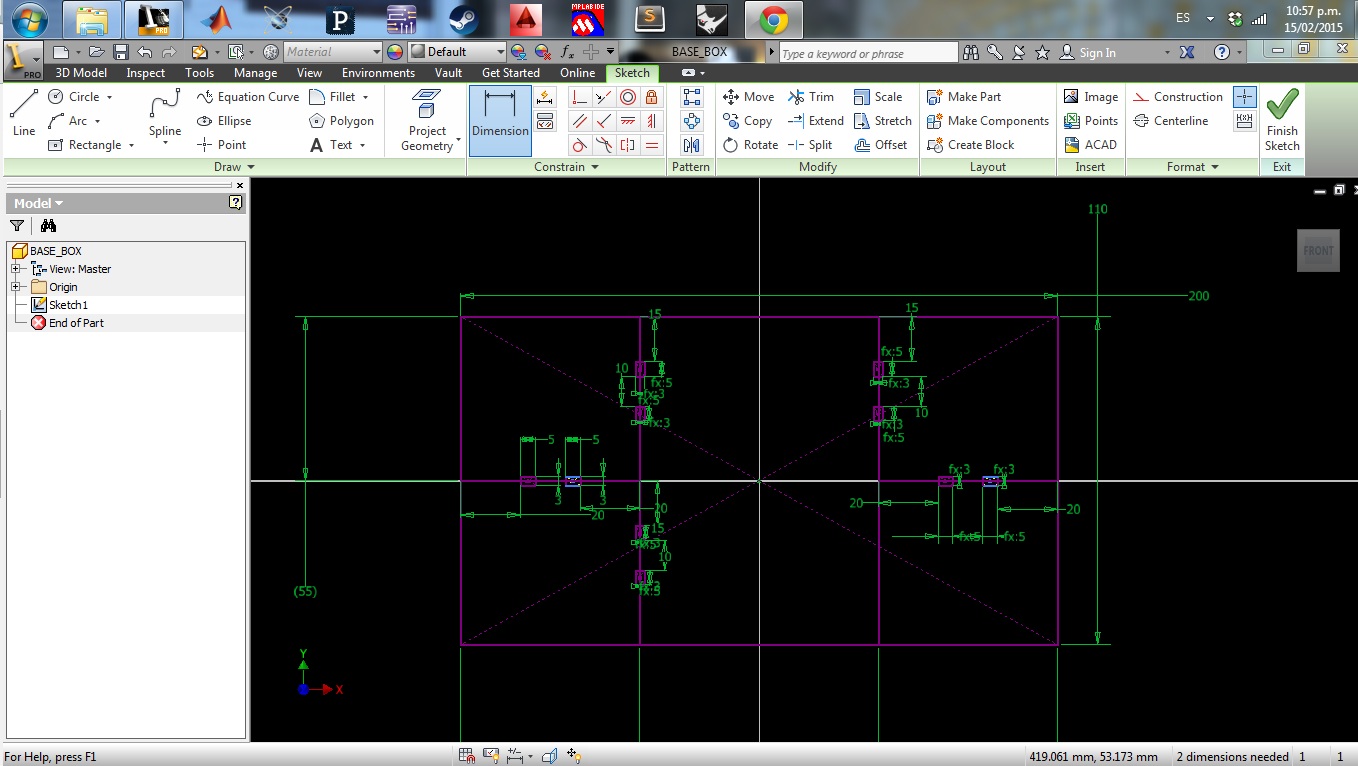Select the Spline tool
This screenshot has width=1358, height=766.
coord(165,115)
